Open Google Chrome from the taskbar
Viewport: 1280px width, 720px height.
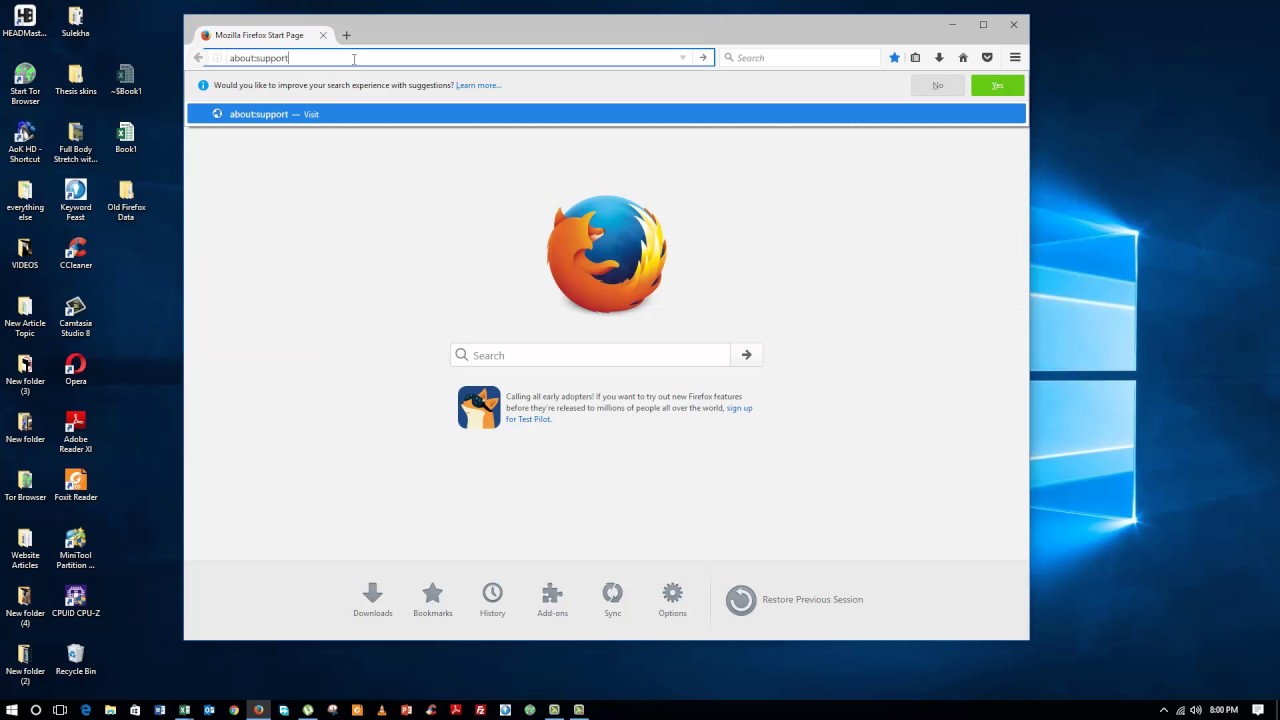(234, 710)
